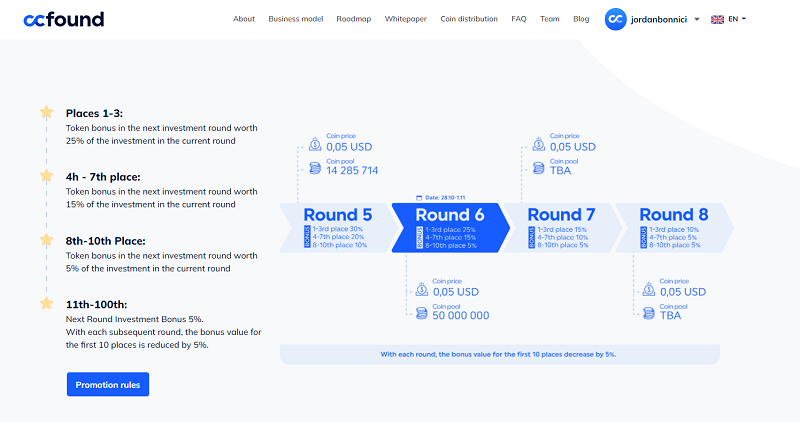Select the Round 6 arrow step
The height and width of the screenshot is (422, 800).
(451, 228)
